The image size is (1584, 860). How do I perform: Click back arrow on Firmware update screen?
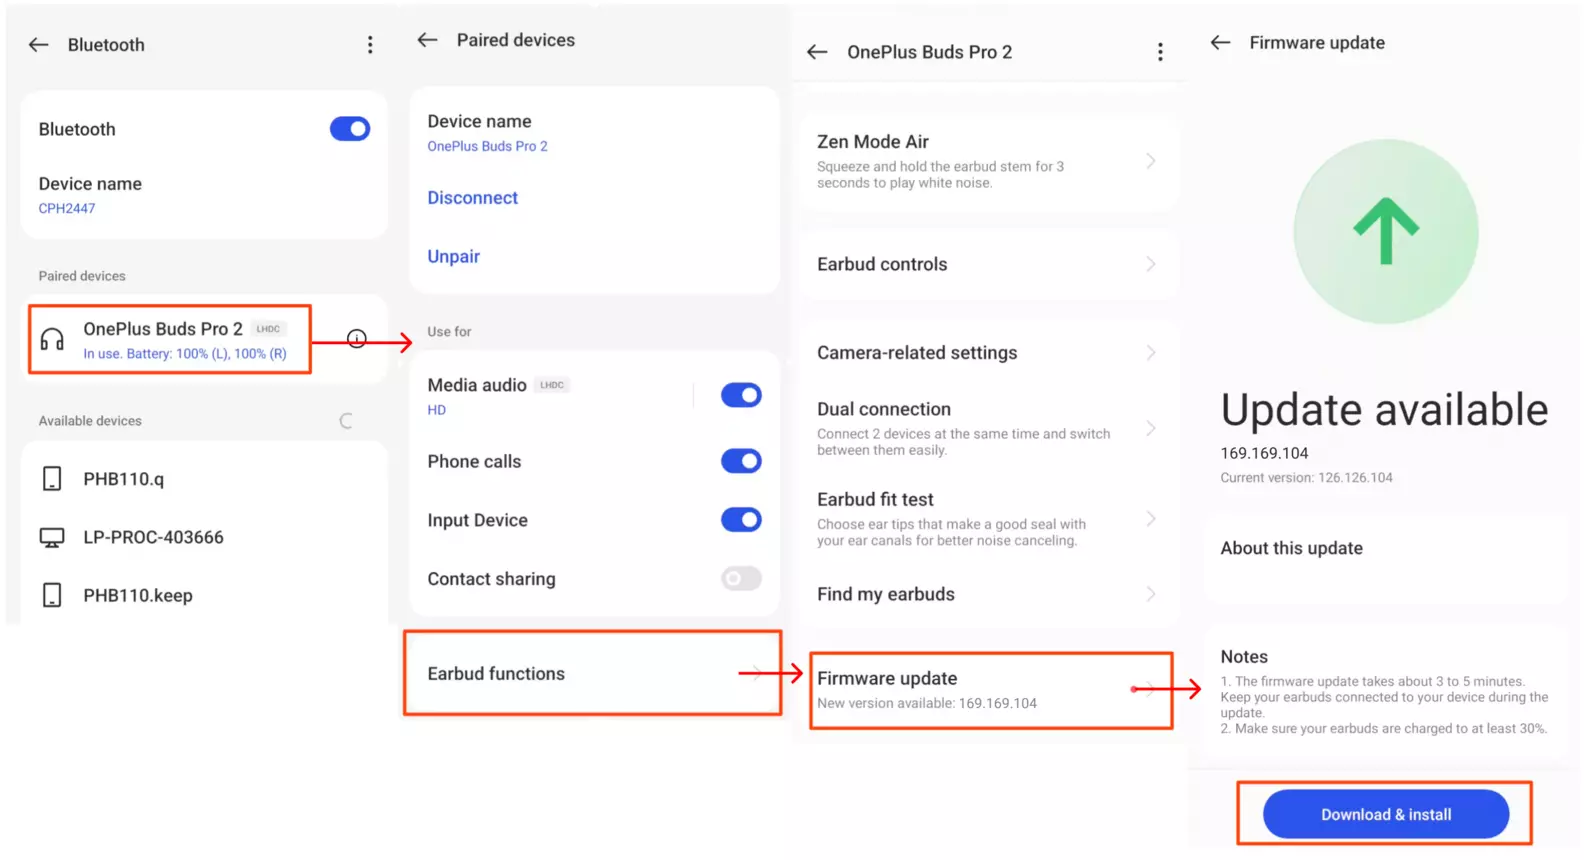pyautogui.click(x=1220, y=43)
